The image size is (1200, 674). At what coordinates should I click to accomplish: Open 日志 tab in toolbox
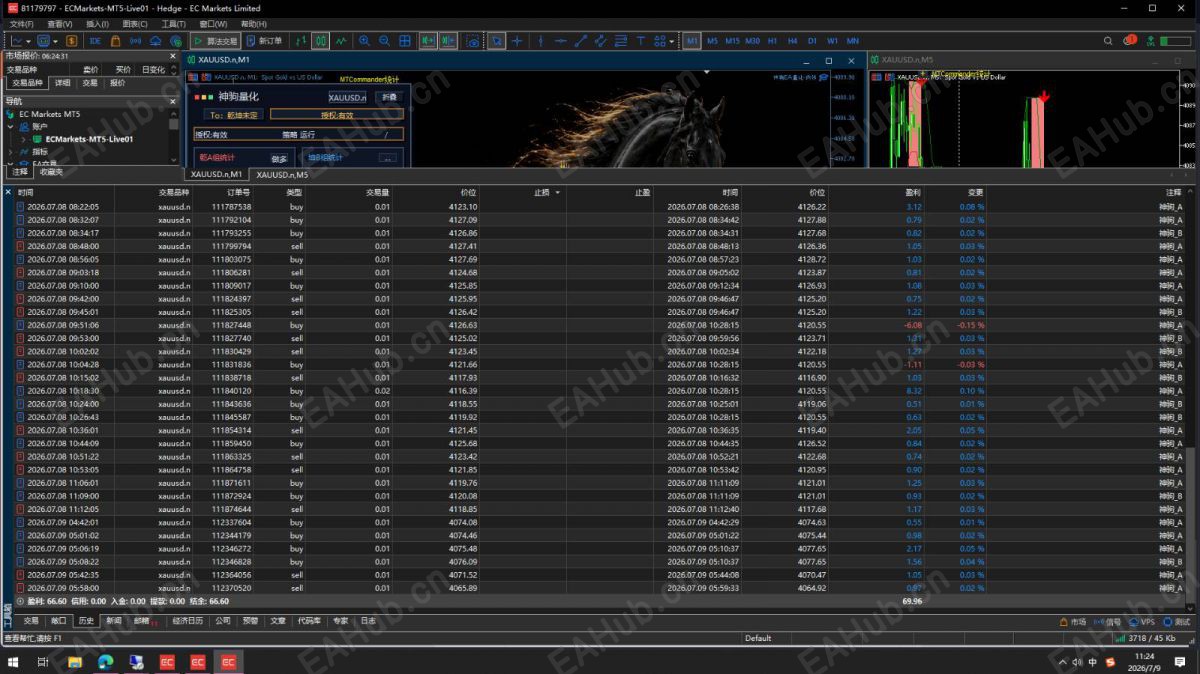[368, 621]
